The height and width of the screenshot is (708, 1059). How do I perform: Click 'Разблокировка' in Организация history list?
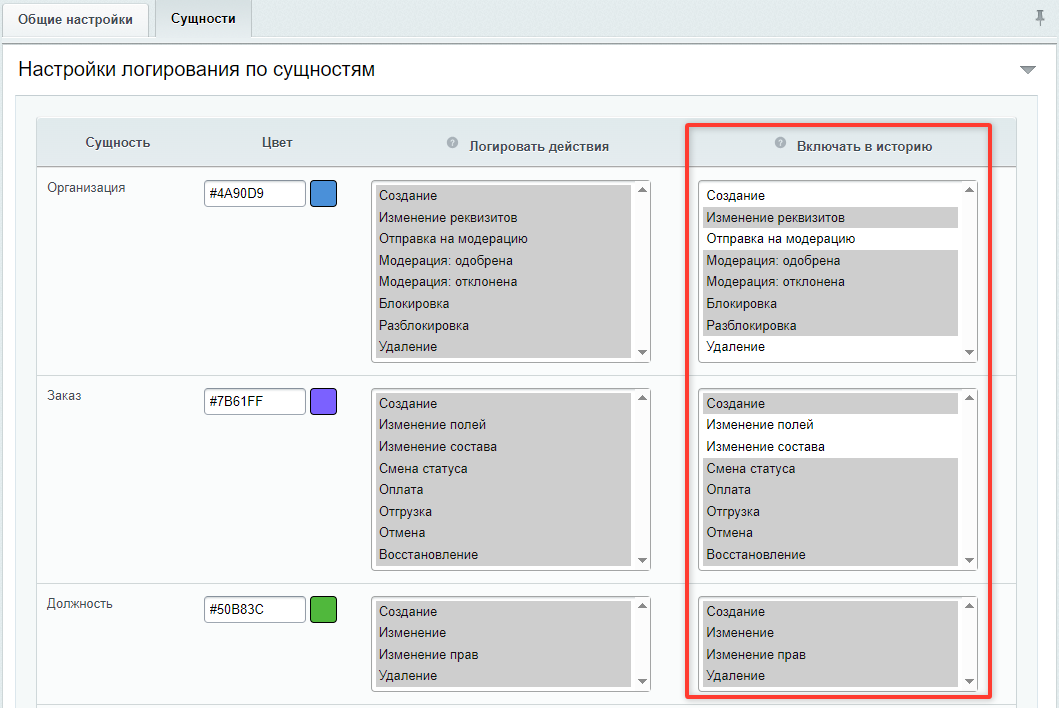pos(830,326)
